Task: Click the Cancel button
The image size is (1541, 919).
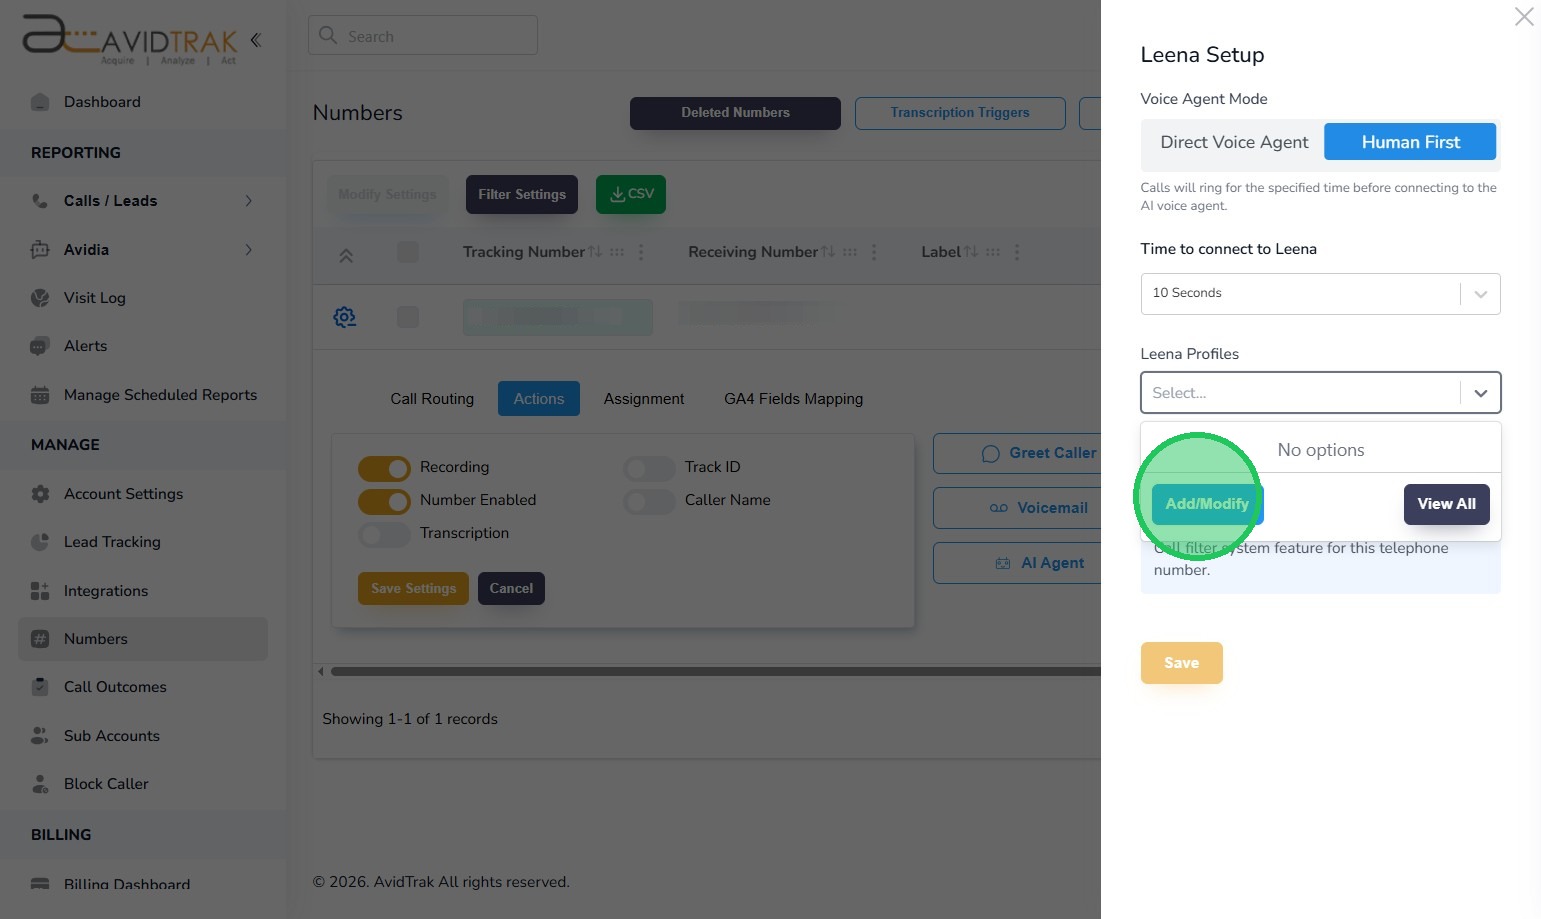Action: 511,589
